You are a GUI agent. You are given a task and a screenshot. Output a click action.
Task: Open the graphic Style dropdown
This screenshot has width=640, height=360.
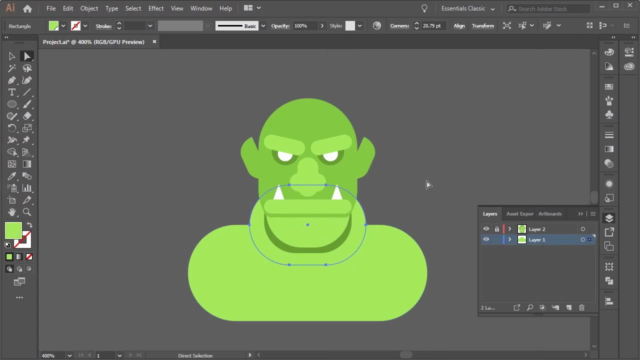coord(360,26)
